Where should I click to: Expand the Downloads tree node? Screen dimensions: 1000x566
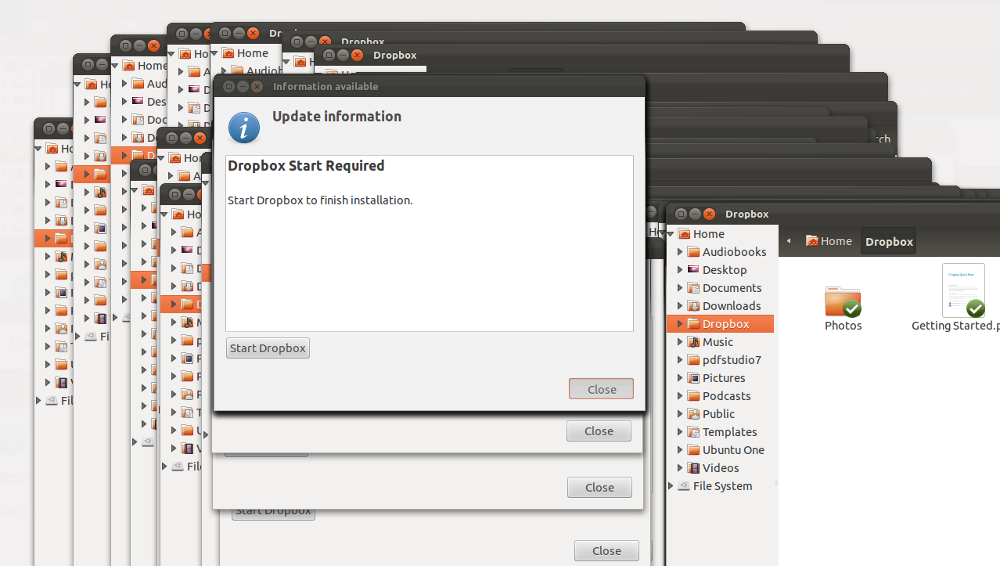point(680,306)
